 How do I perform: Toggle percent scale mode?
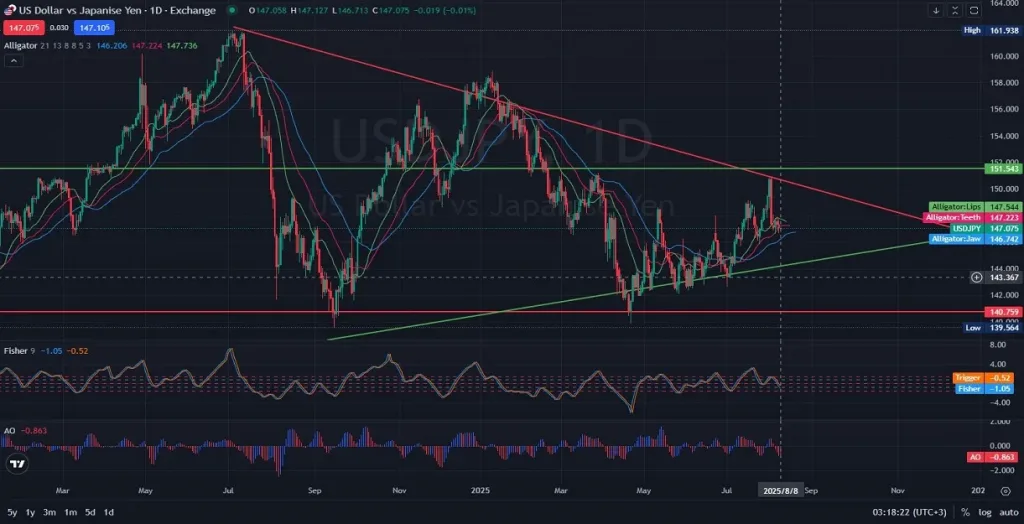pyautogui.click(x=965, y=512)
